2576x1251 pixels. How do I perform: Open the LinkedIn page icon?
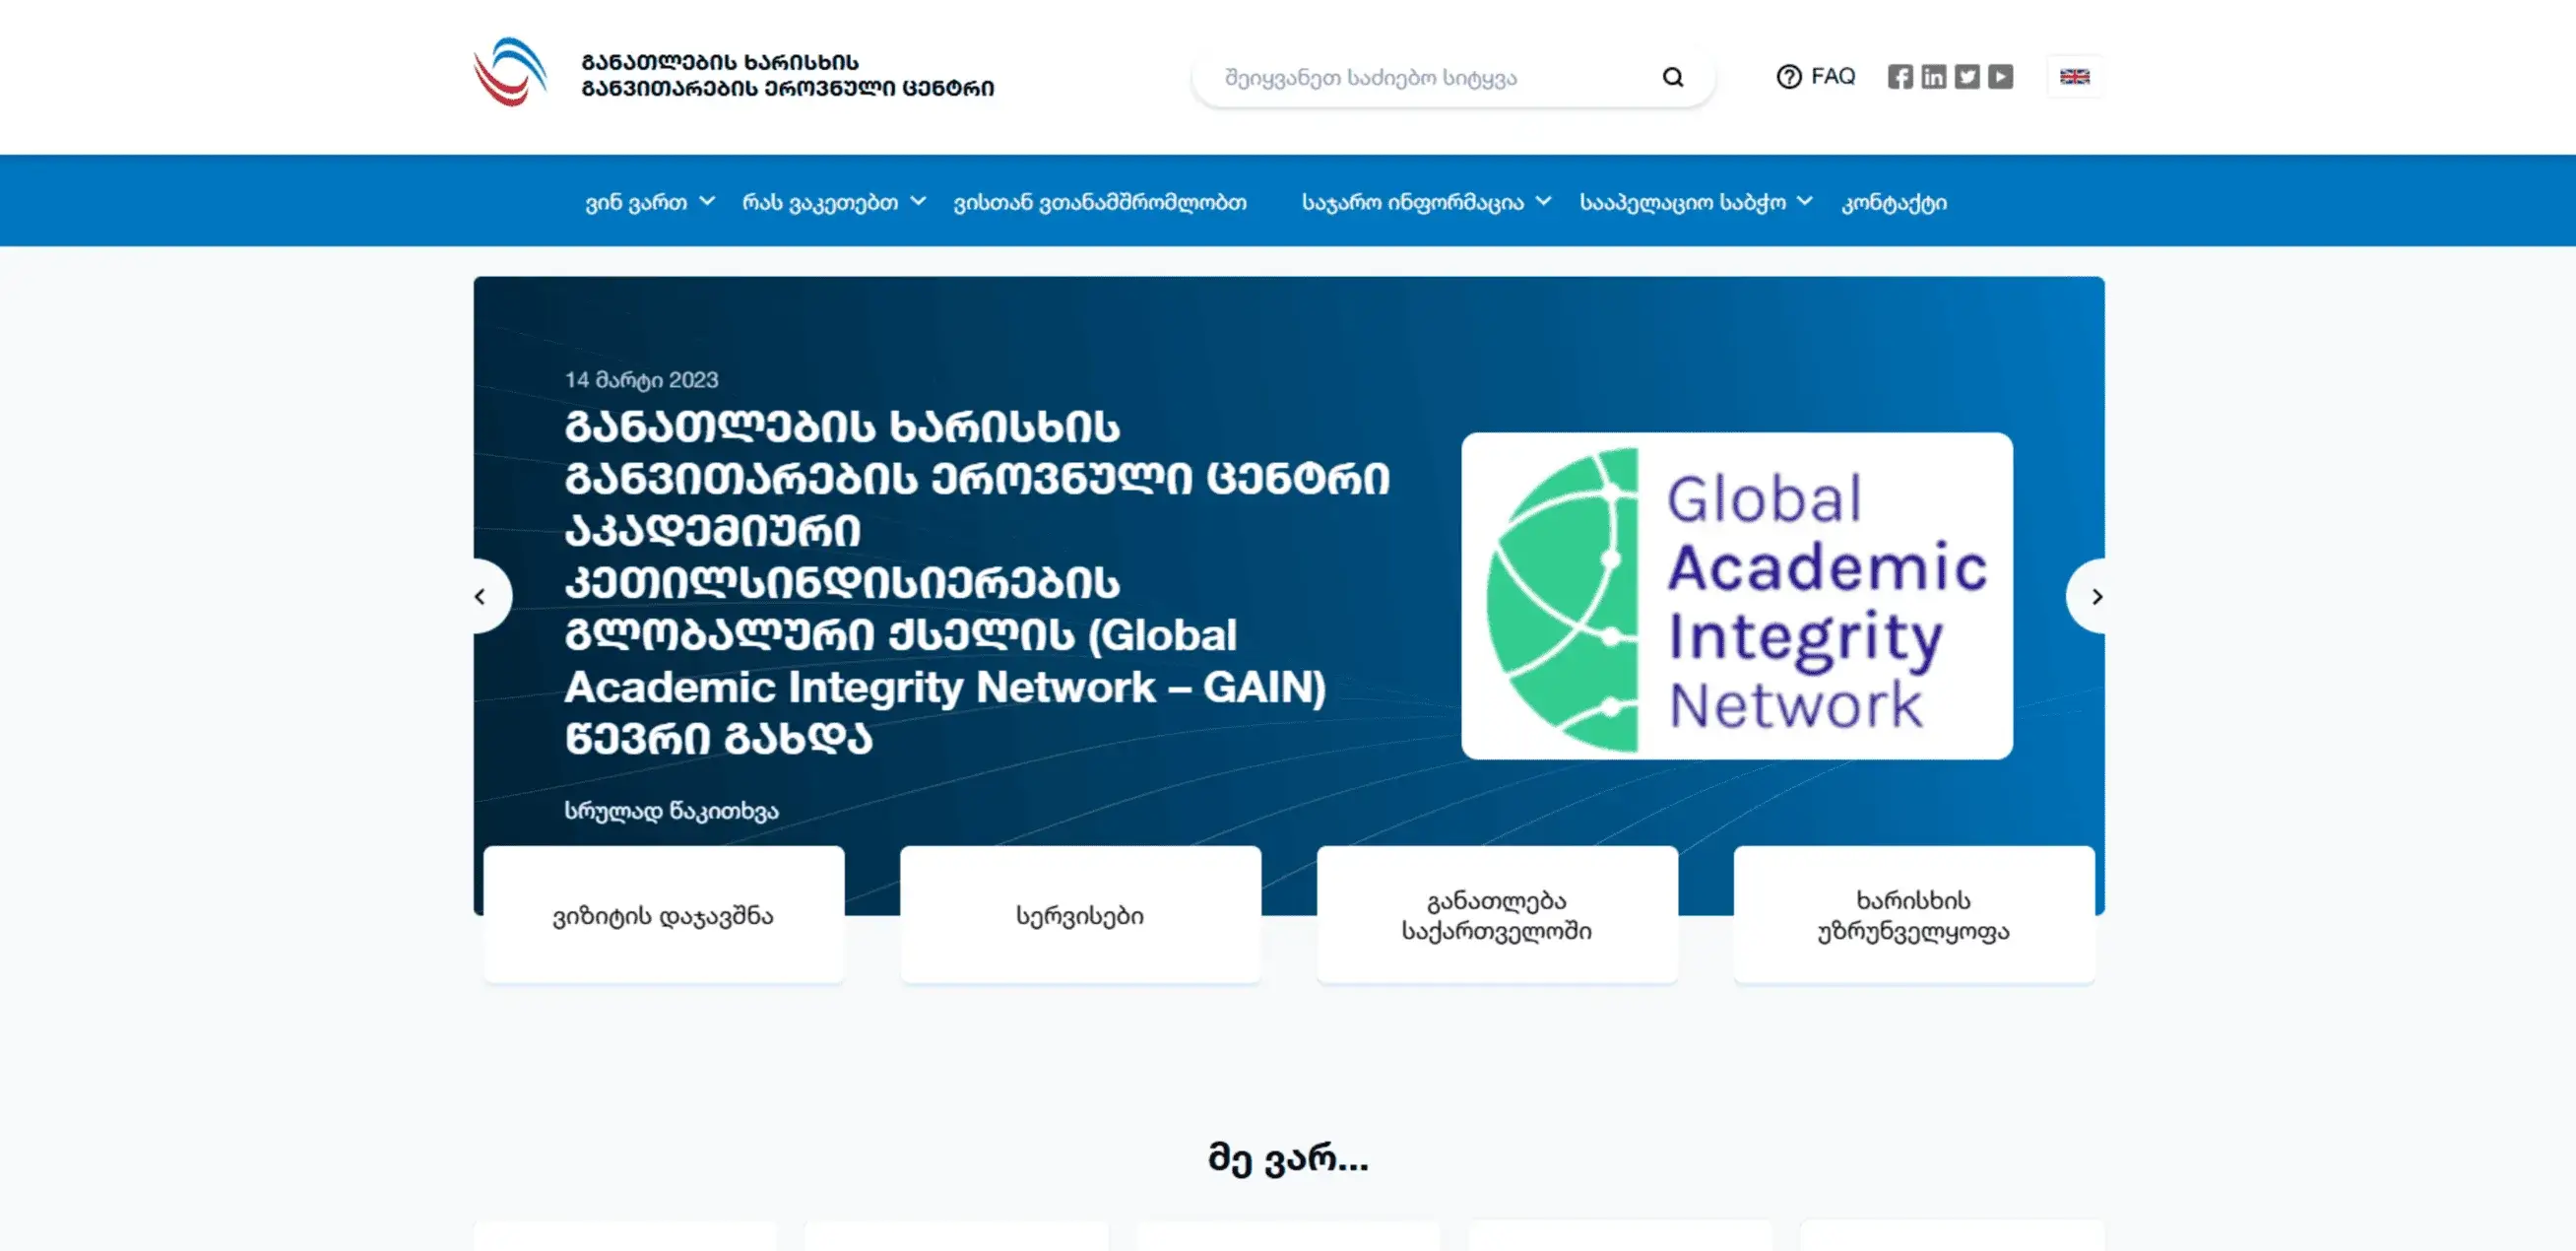click(1934, 77)
